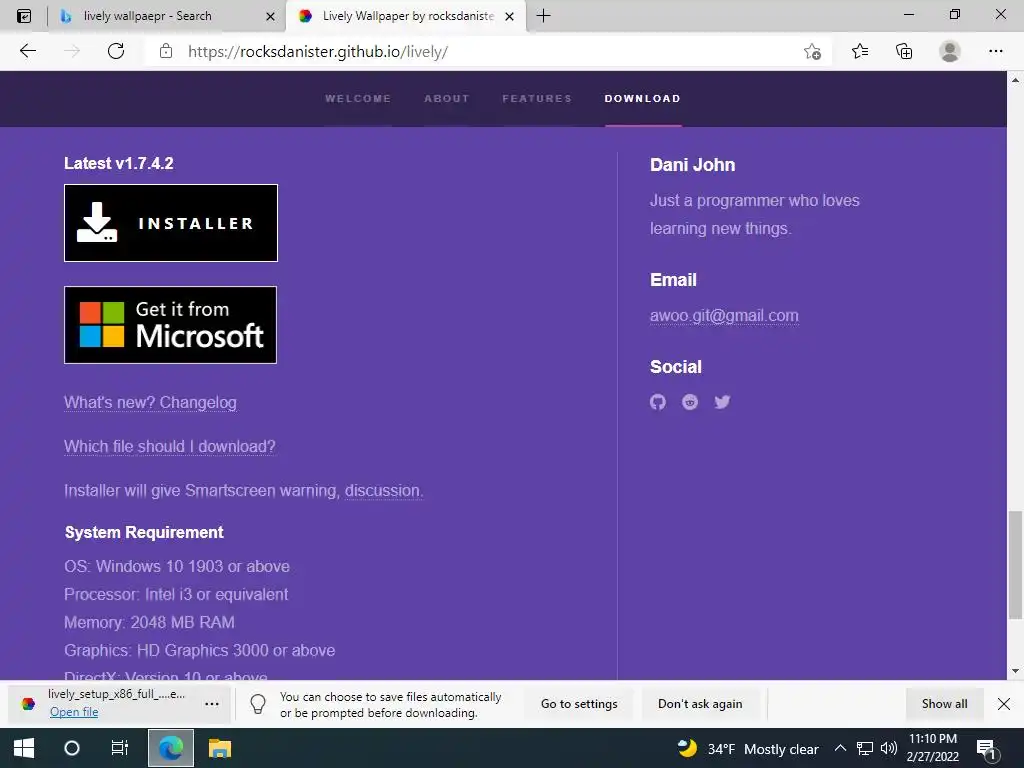Go to the WELCOME section
1024x768 pixels.
click(x=358, y=99)
